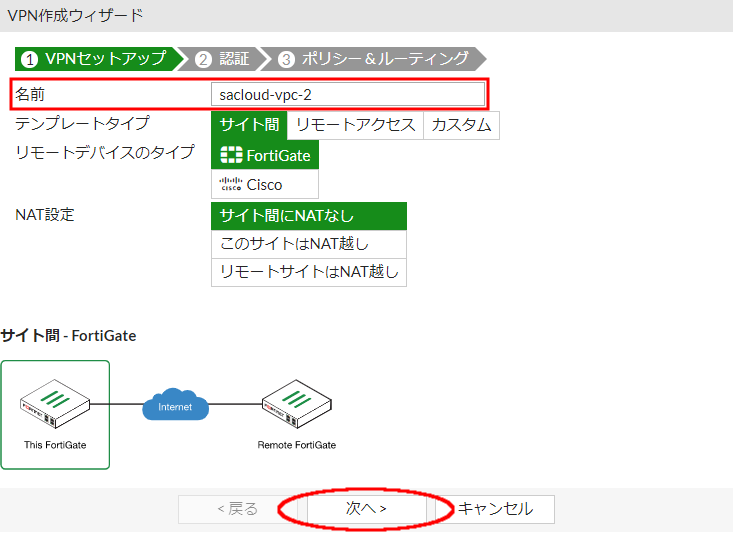Click the Internet cloud icon in diagram
The image size is (733, 535).
[x=175, y=407]
